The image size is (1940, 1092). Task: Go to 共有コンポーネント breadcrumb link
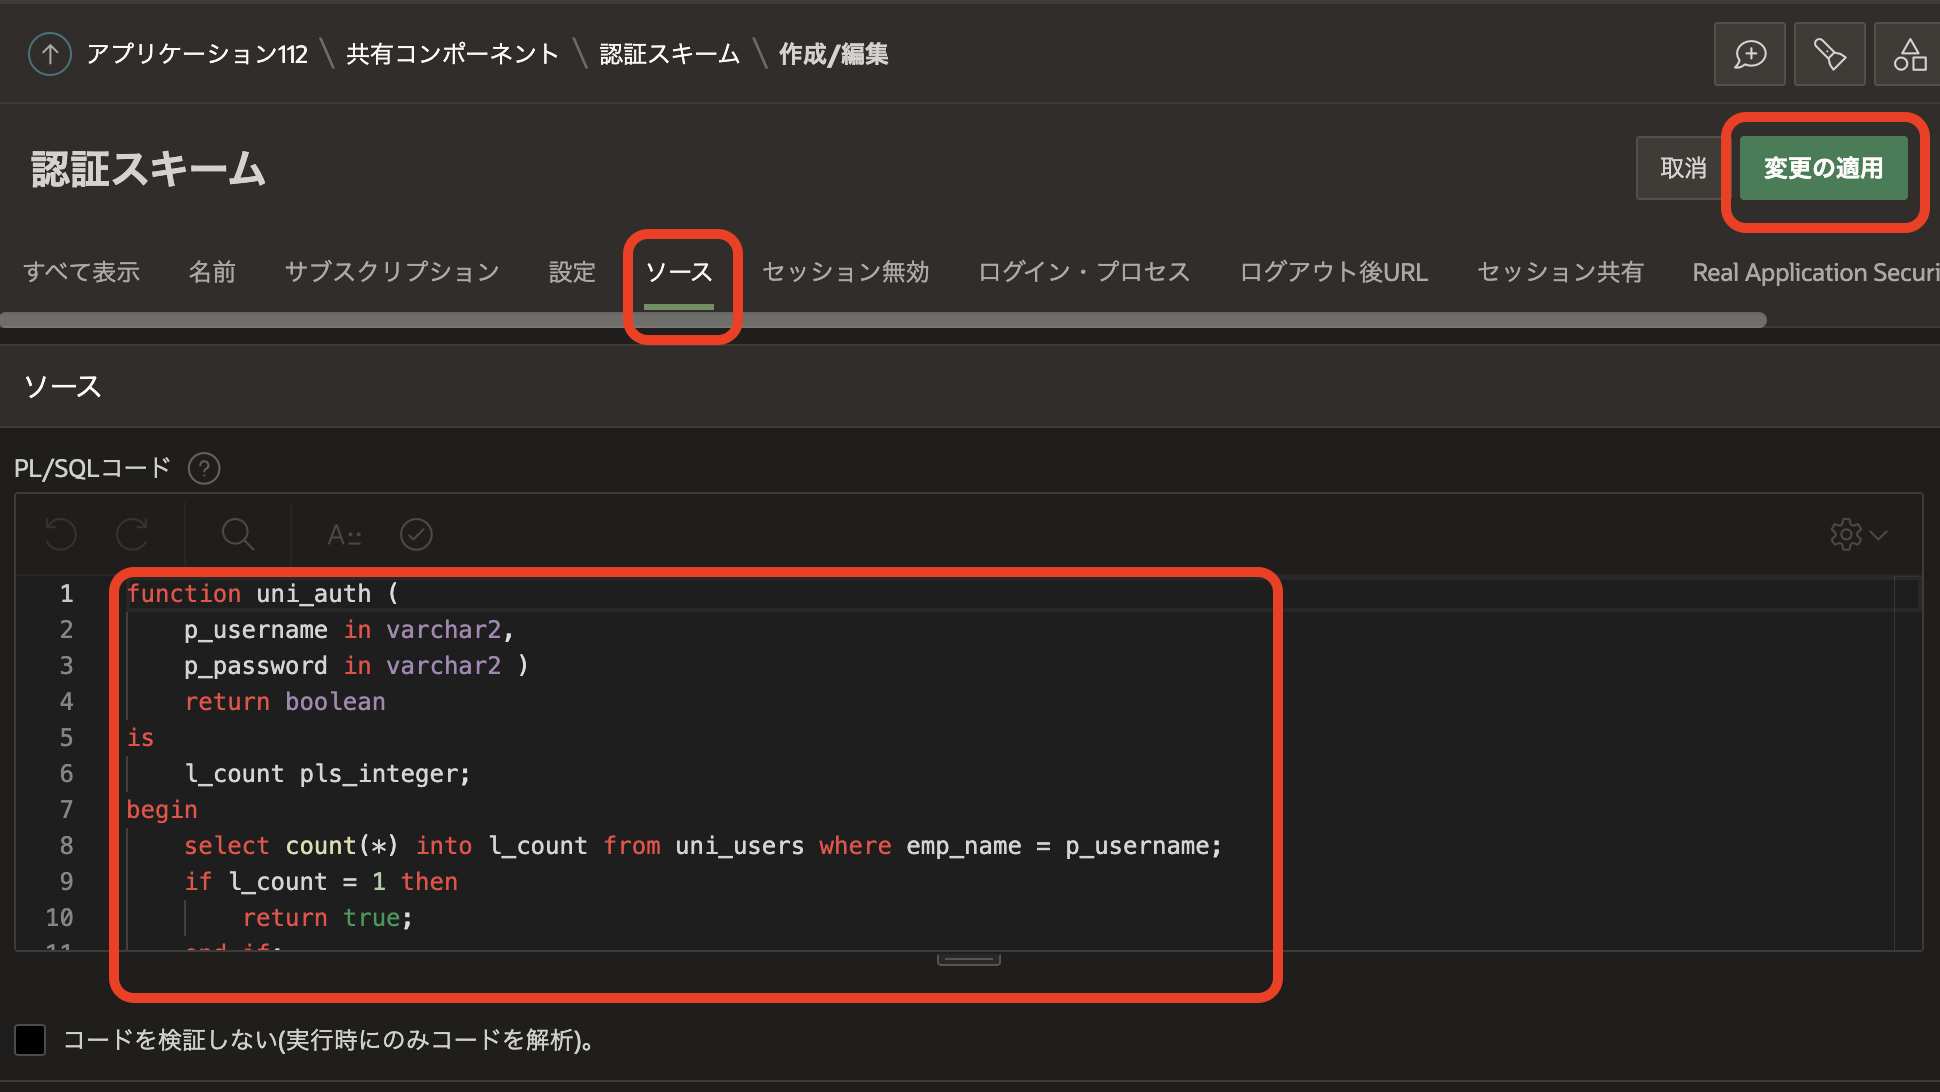(x=452, y=54)
